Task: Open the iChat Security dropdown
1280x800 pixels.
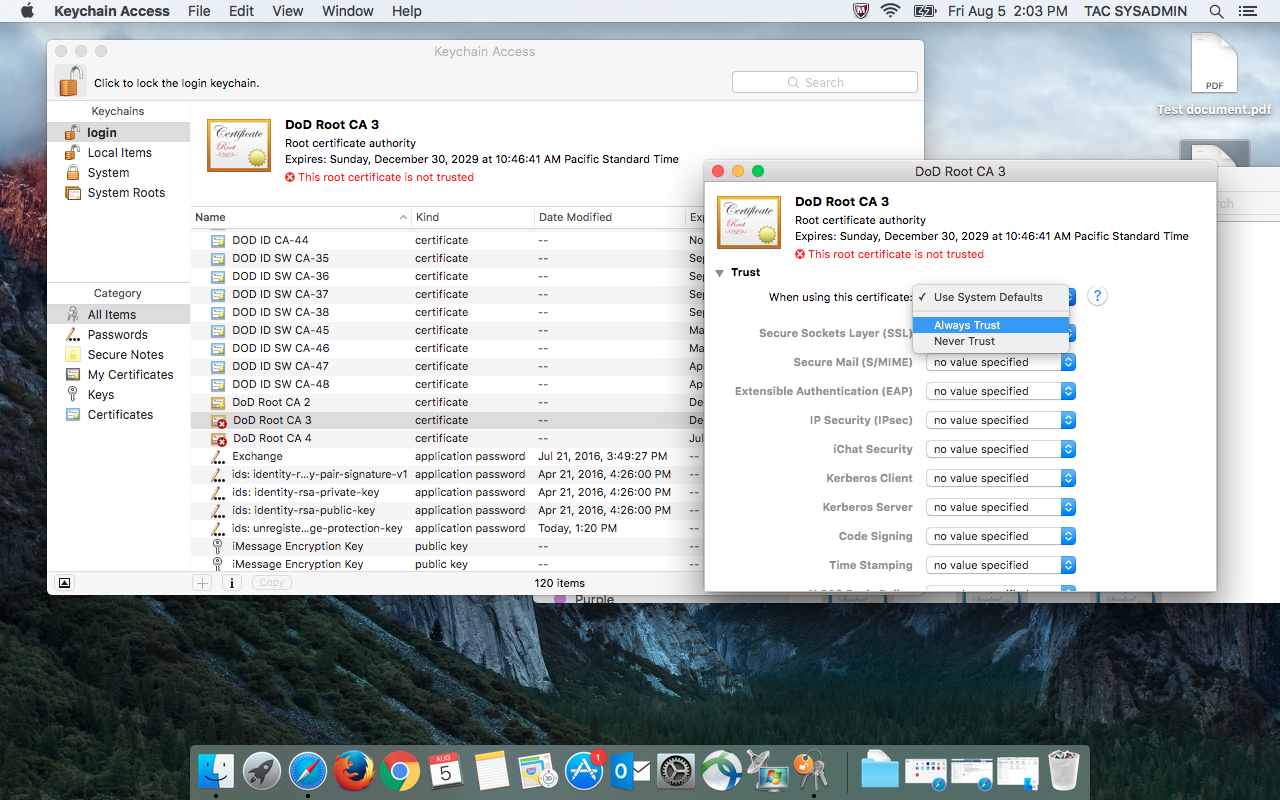Action: 1001,449
